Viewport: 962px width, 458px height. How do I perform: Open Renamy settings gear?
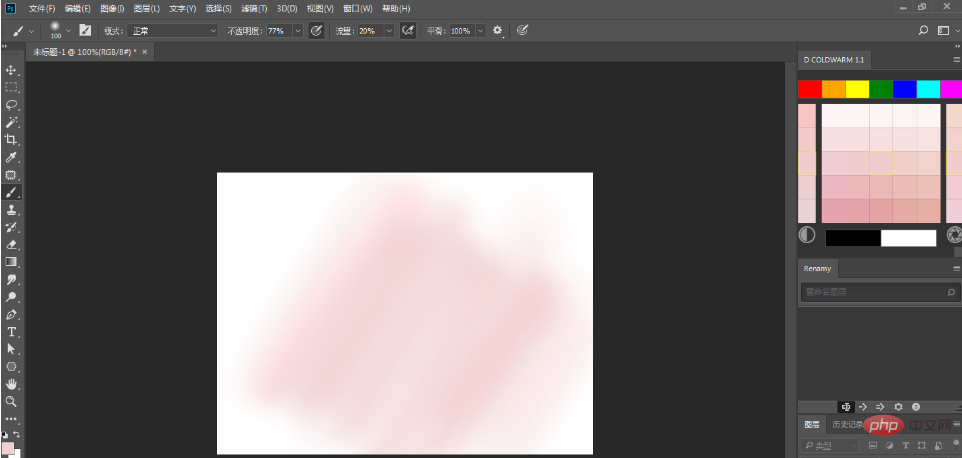point(898,406)
